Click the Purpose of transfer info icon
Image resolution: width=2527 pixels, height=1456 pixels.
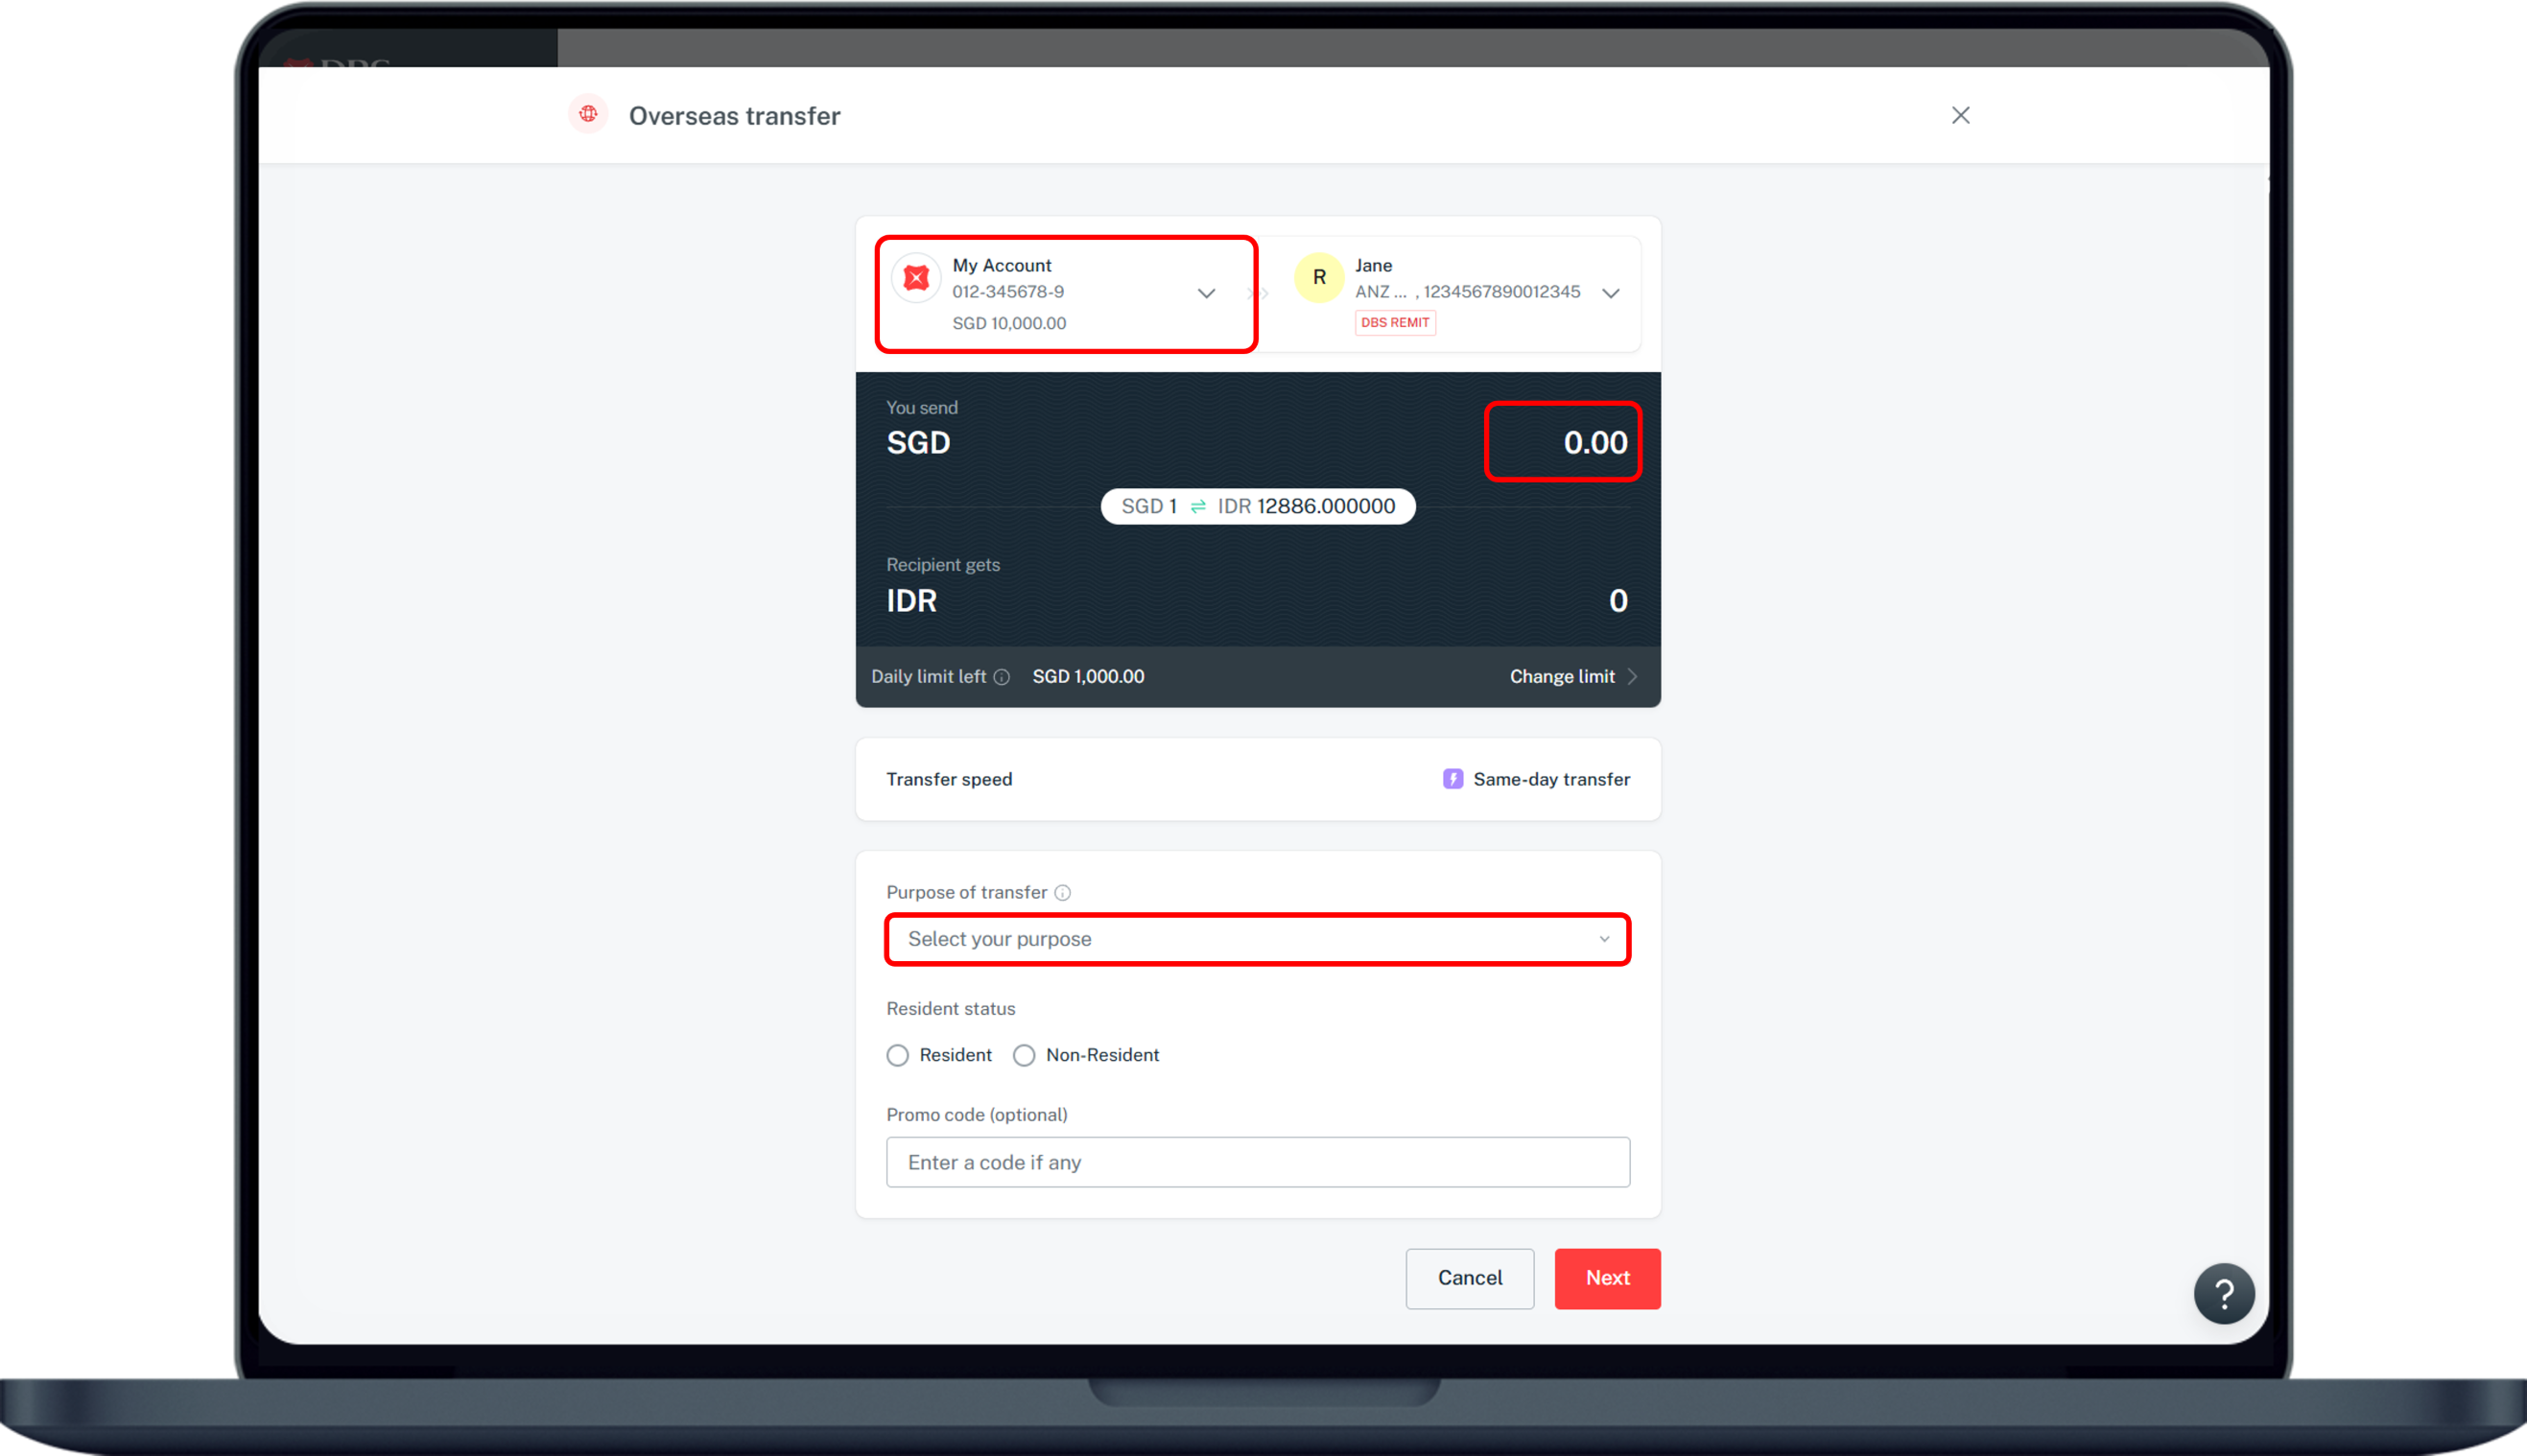tap(1062, 893)
